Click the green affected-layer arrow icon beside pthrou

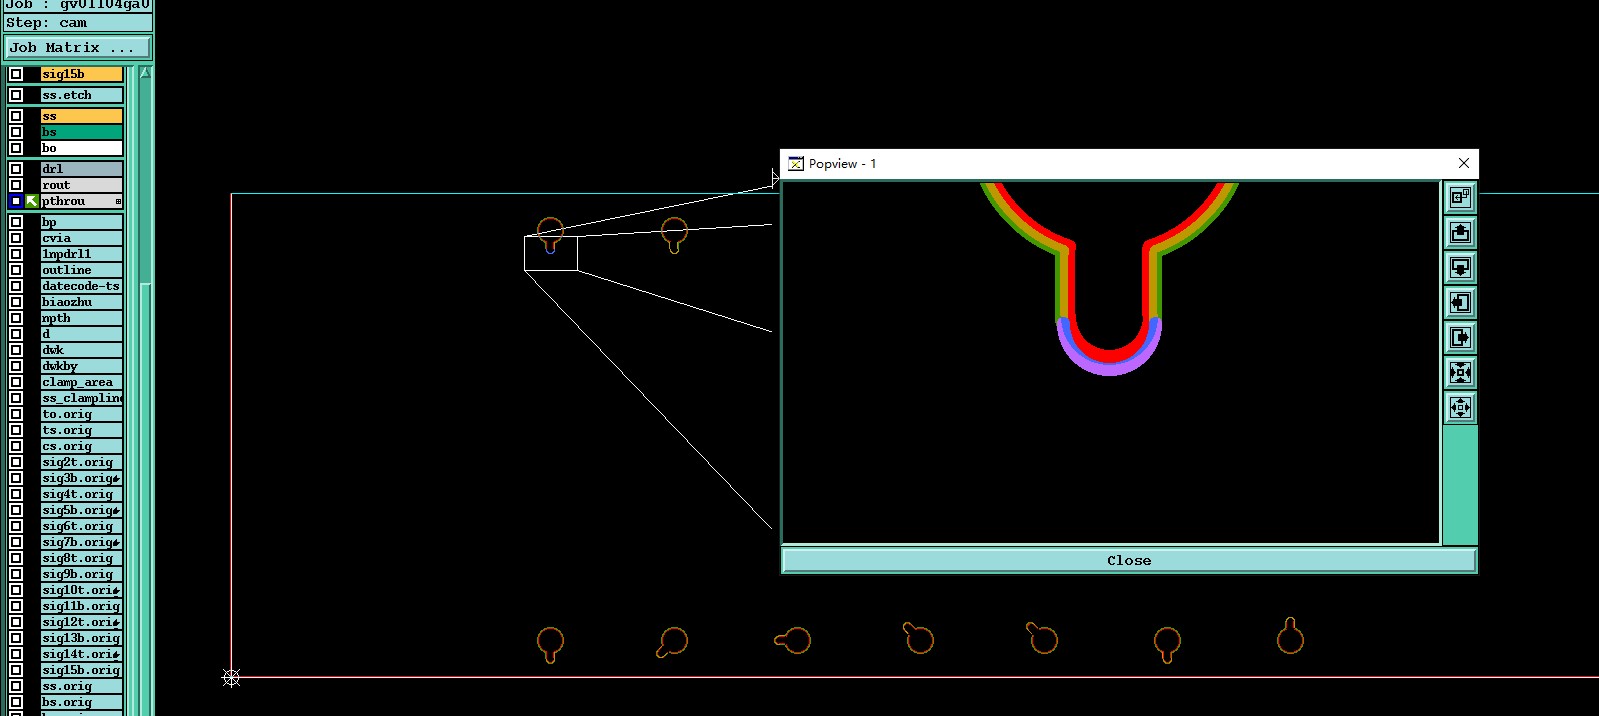click(x=32, y=201)
